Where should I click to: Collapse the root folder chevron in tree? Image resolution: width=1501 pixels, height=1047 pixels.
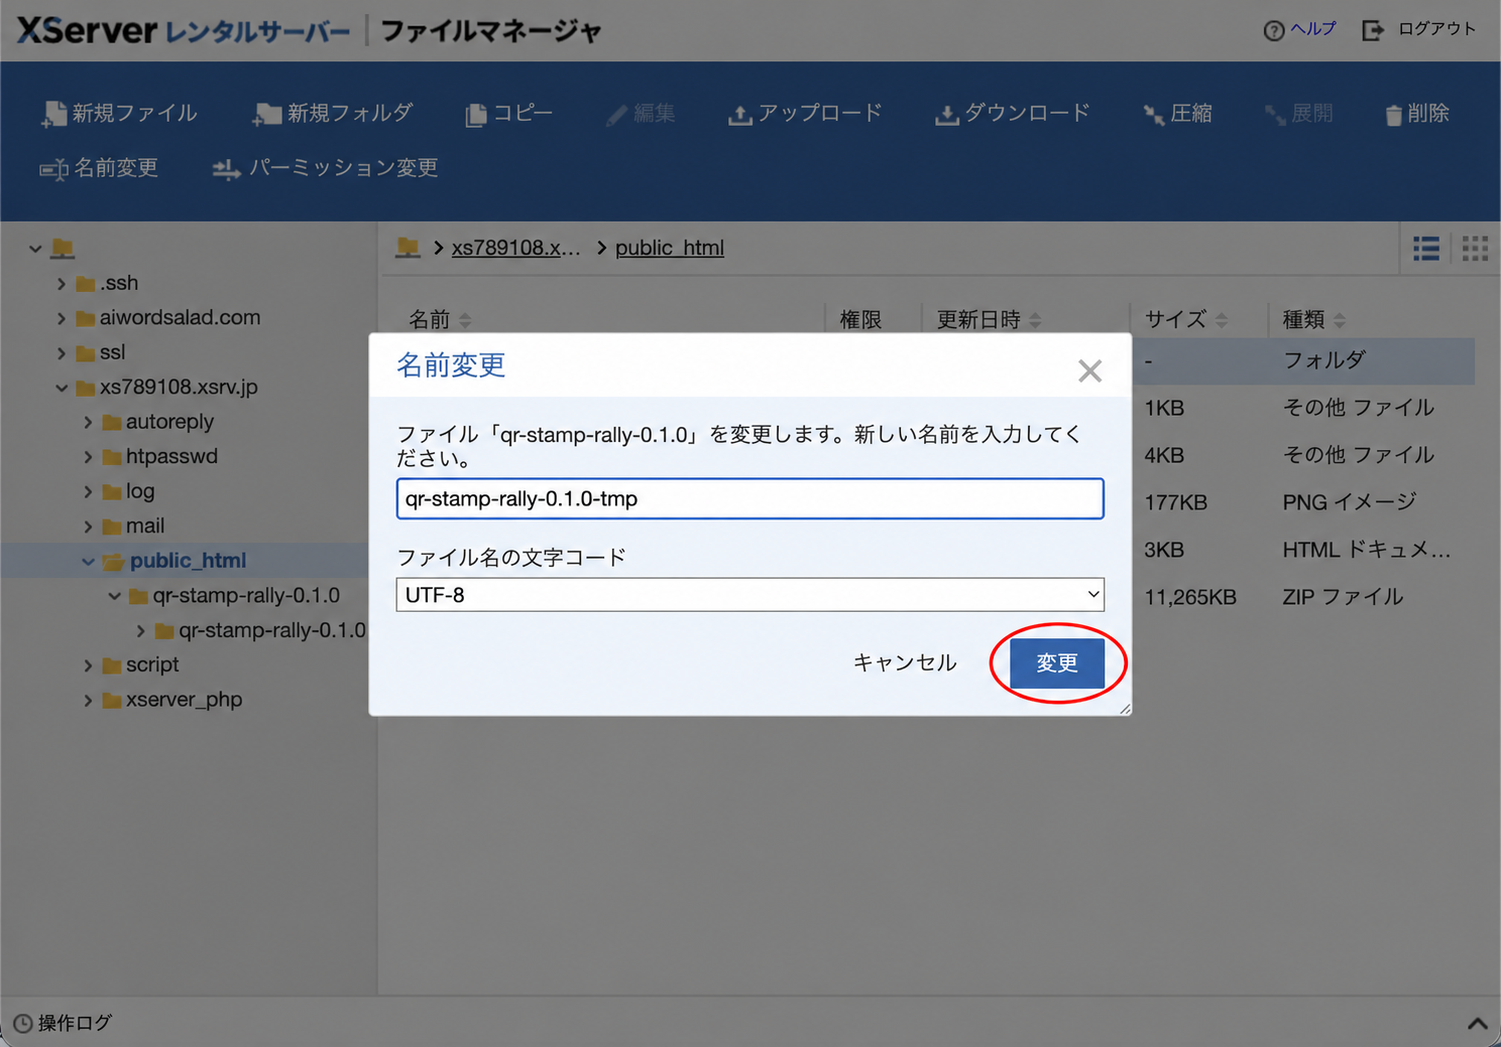pos(35,248)
